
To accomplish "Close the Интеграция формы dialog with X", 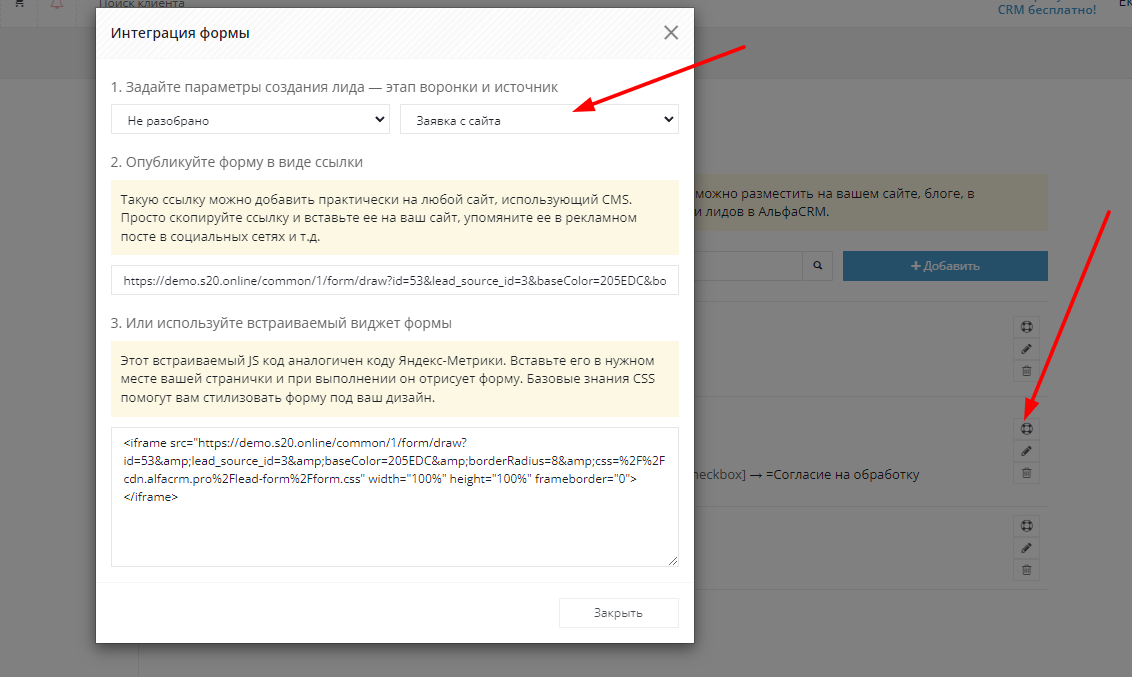I will (x=671, y=32).
